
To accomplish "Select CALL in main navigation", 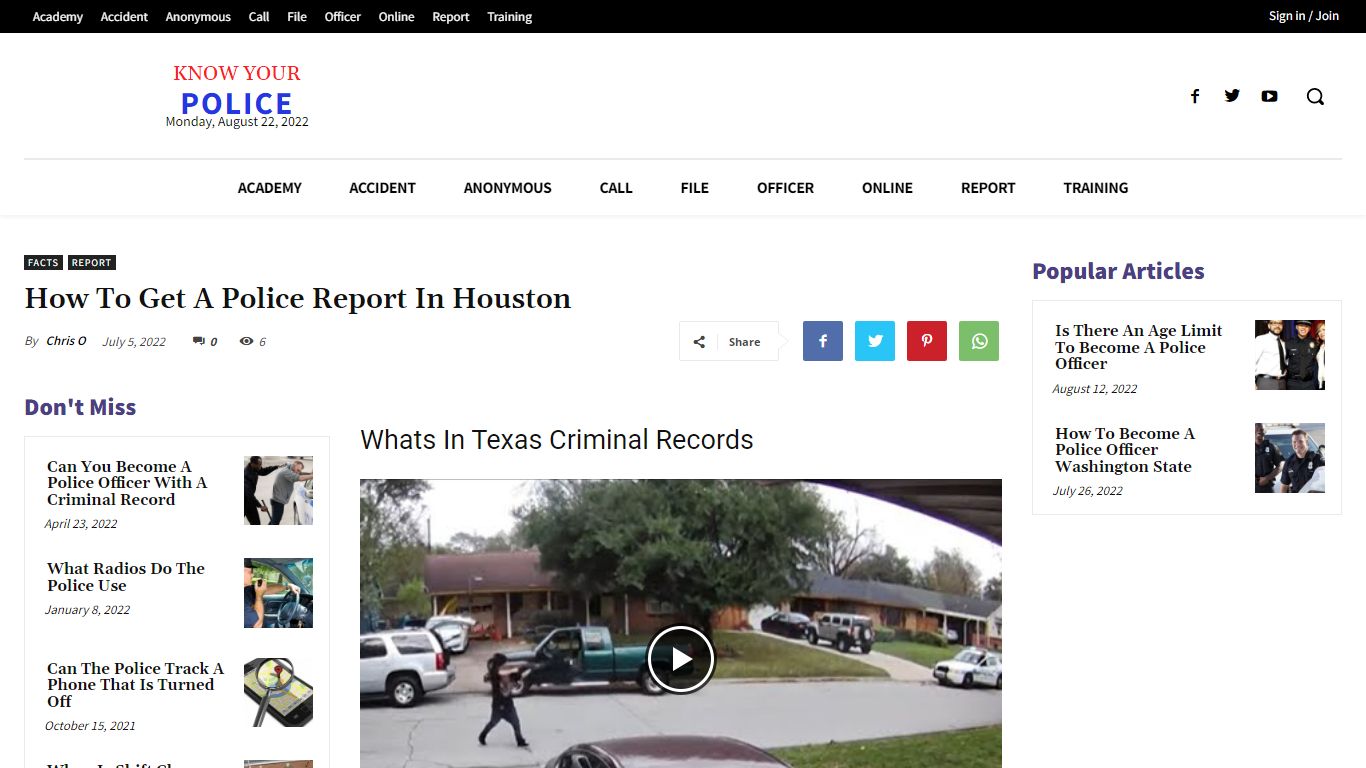I will pos(616,187).
